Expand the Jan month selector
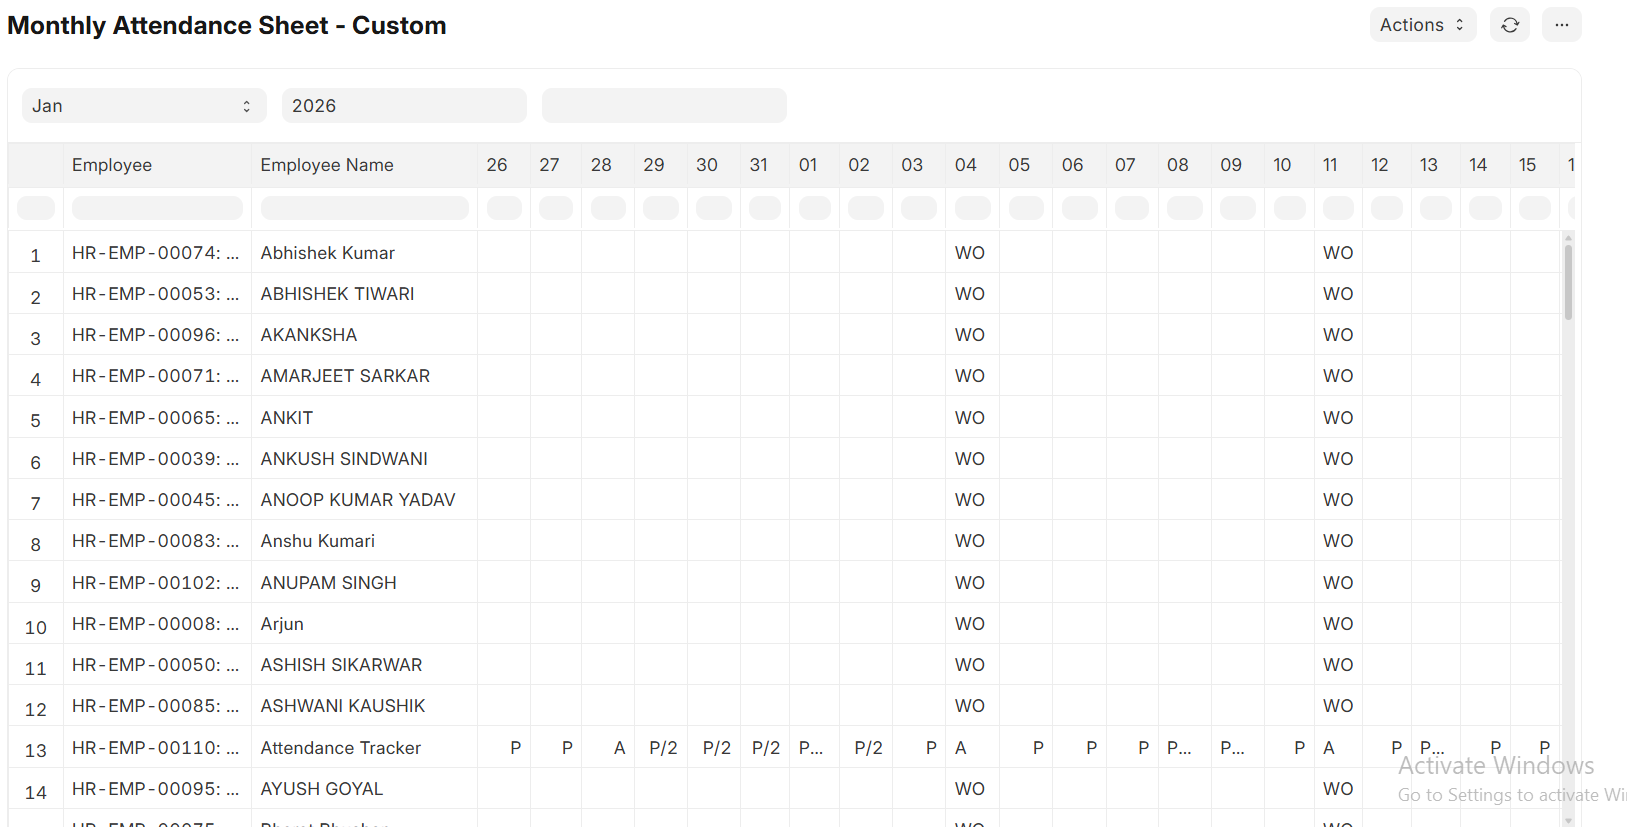1627x827 pixels. (144, 106)
